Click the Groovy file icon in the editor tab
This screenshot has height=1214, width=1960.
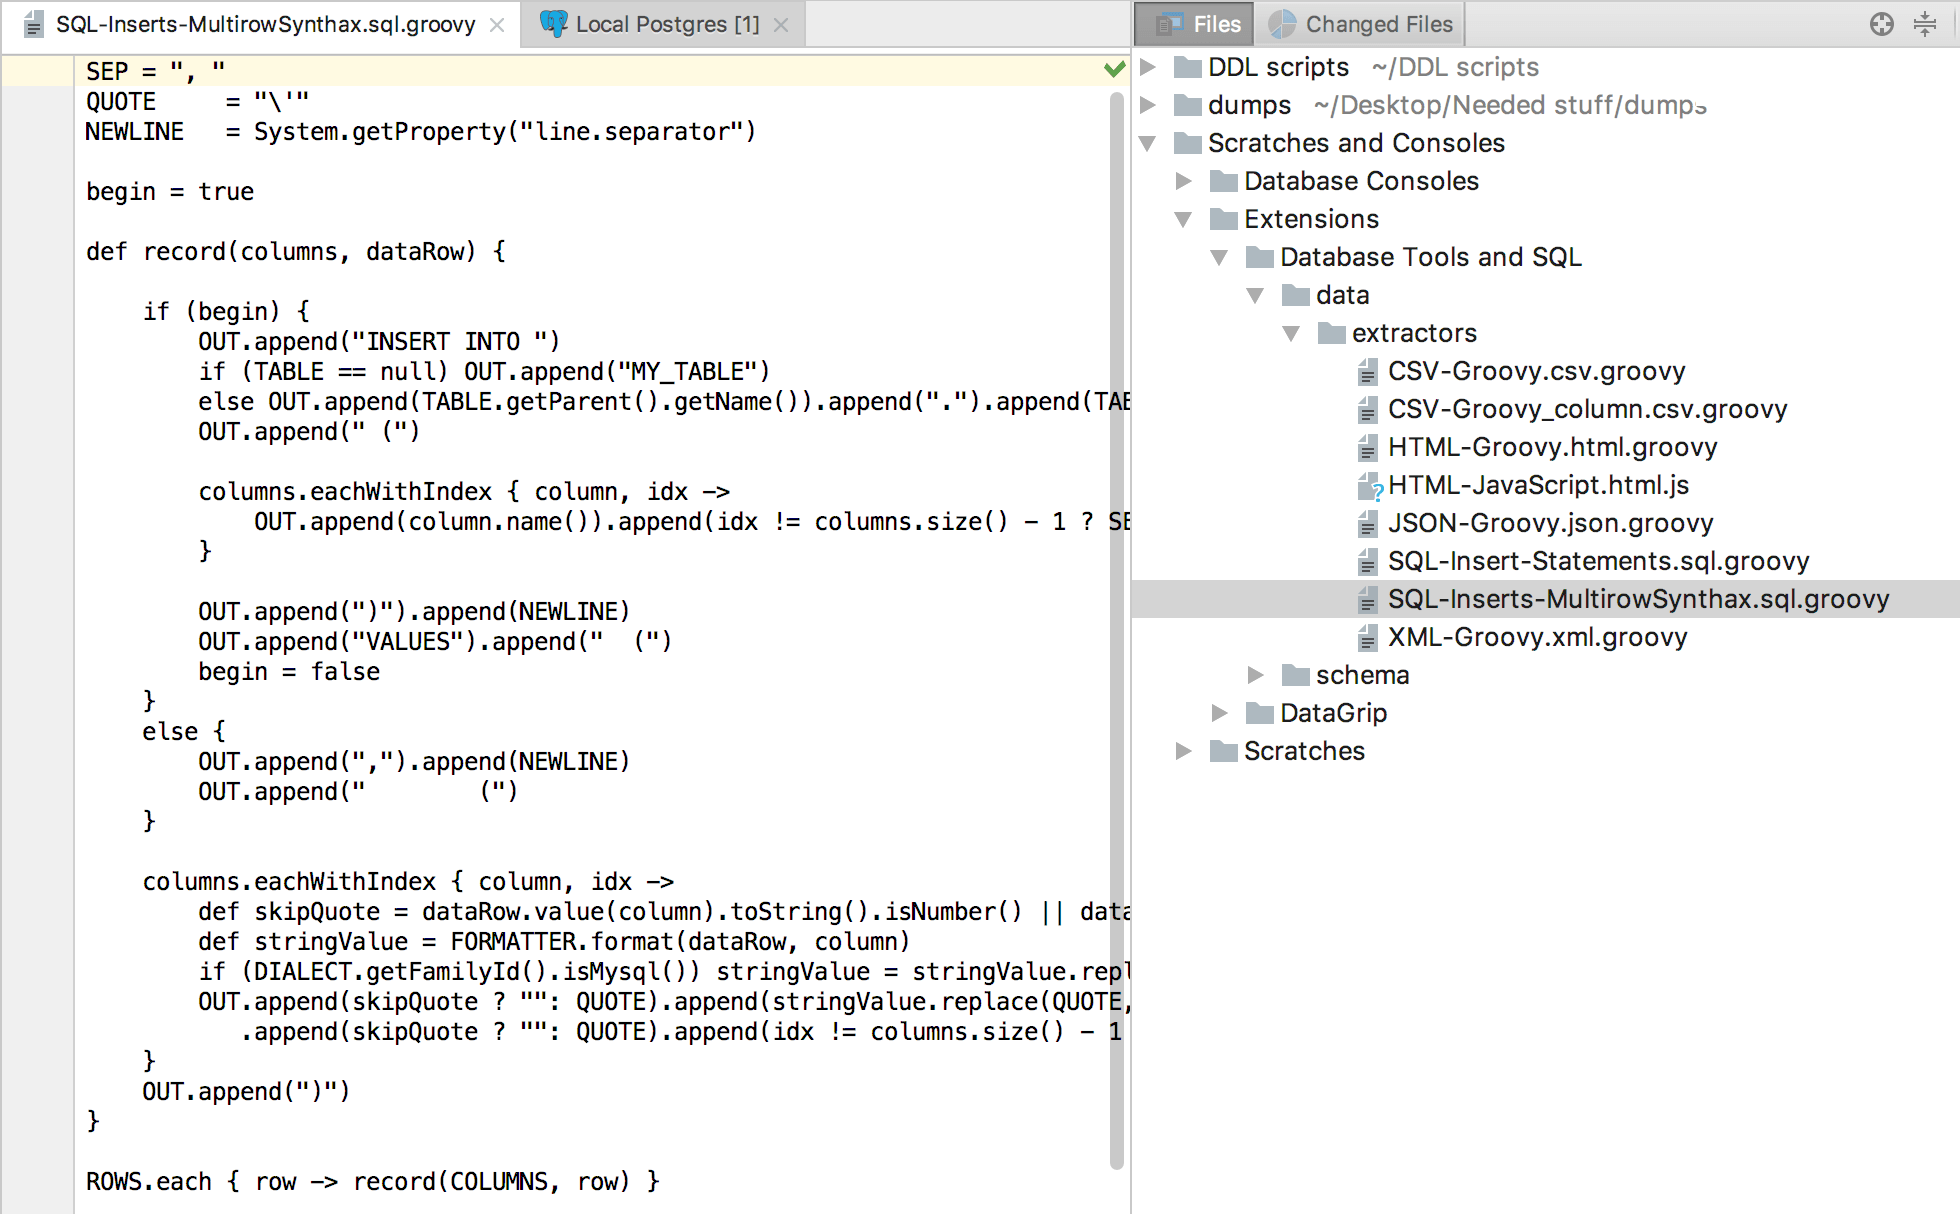click(33, 24)
